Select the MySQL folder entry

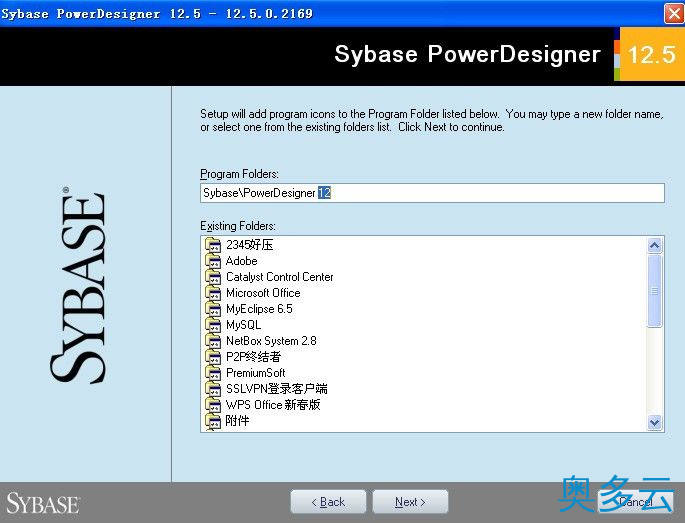coord(243,325)
